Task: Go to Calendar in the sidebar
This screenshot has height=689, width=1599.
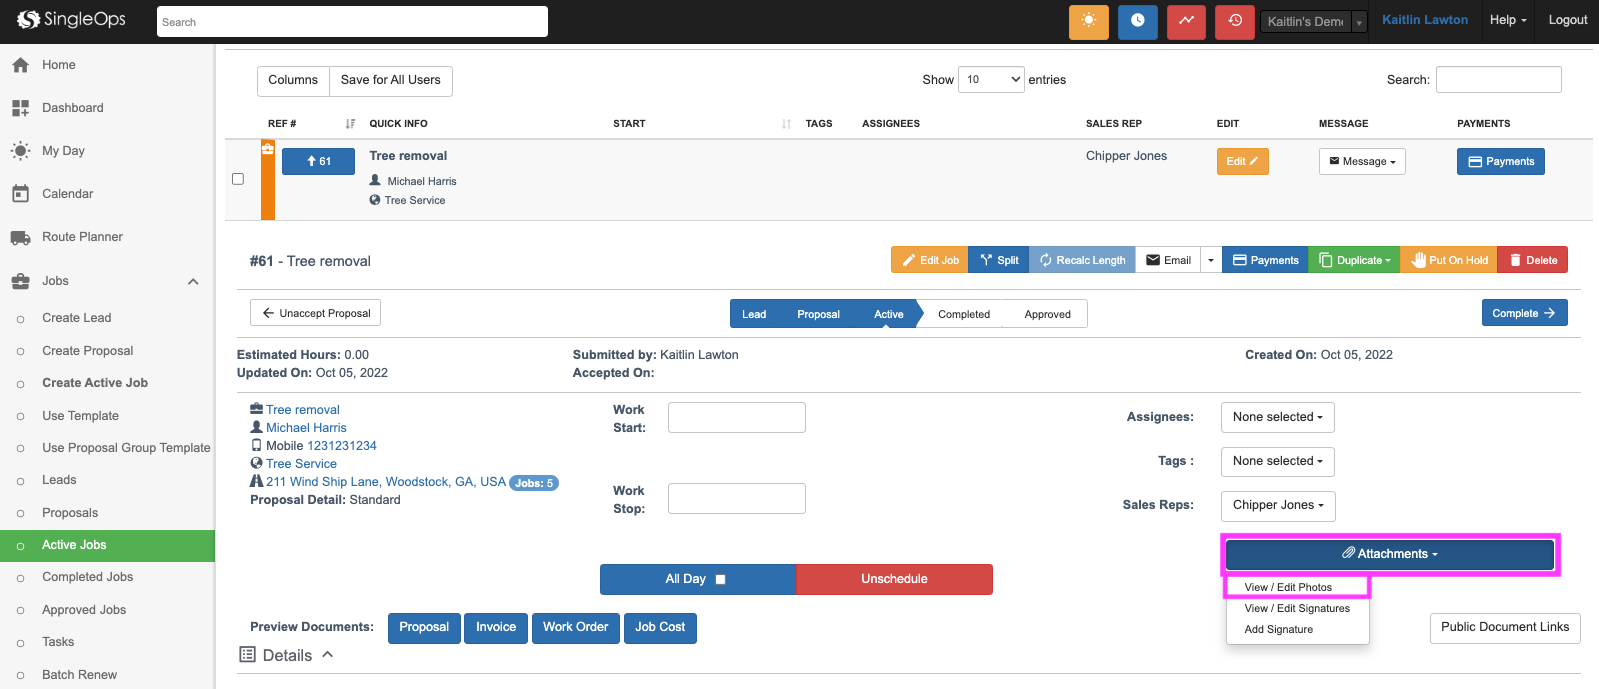Action: pos(67,194)
